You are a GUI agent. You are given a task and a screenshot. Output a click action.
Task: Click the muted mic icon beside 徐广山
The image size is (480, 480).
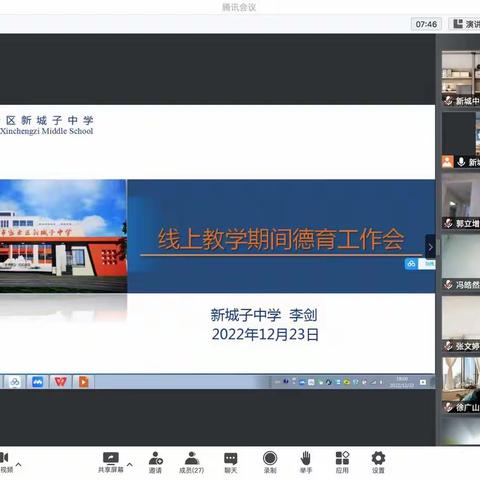(x=448, y=407)
